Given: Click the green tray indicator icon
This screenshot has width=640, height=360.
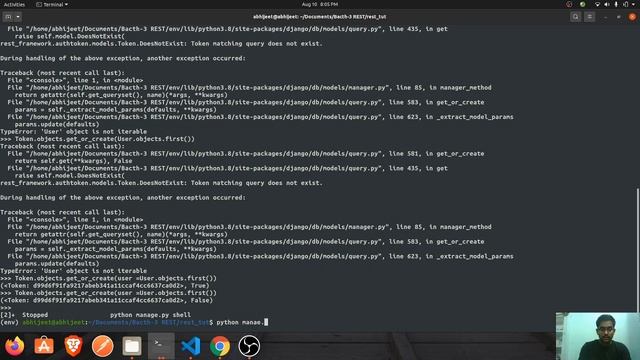Looking at the screenshot, I should point(582,4).
